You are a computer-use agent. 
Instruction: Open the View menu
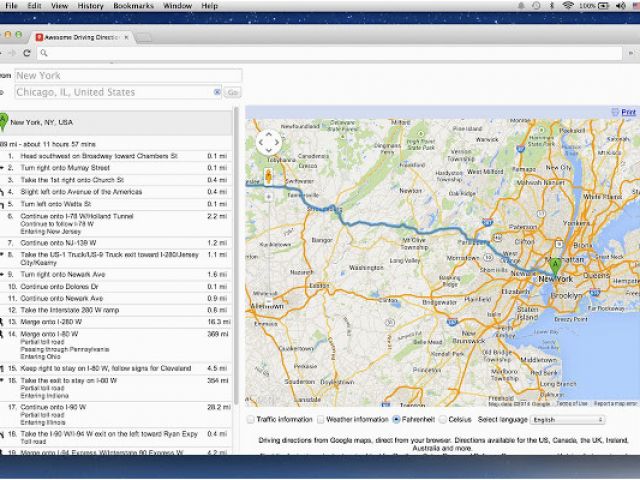click(60, 6)
